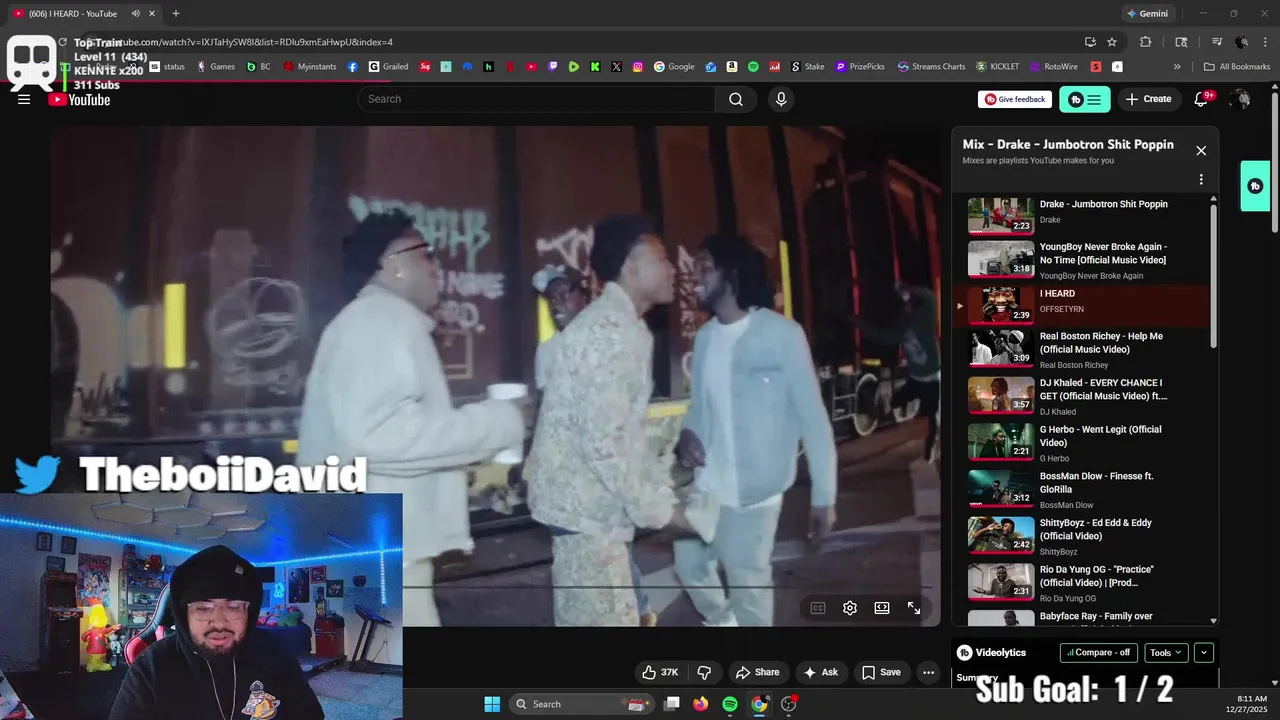This screenshot has height=720, width=1280.
Task: Start voice search with the microphone
Action: click(781, 99)
